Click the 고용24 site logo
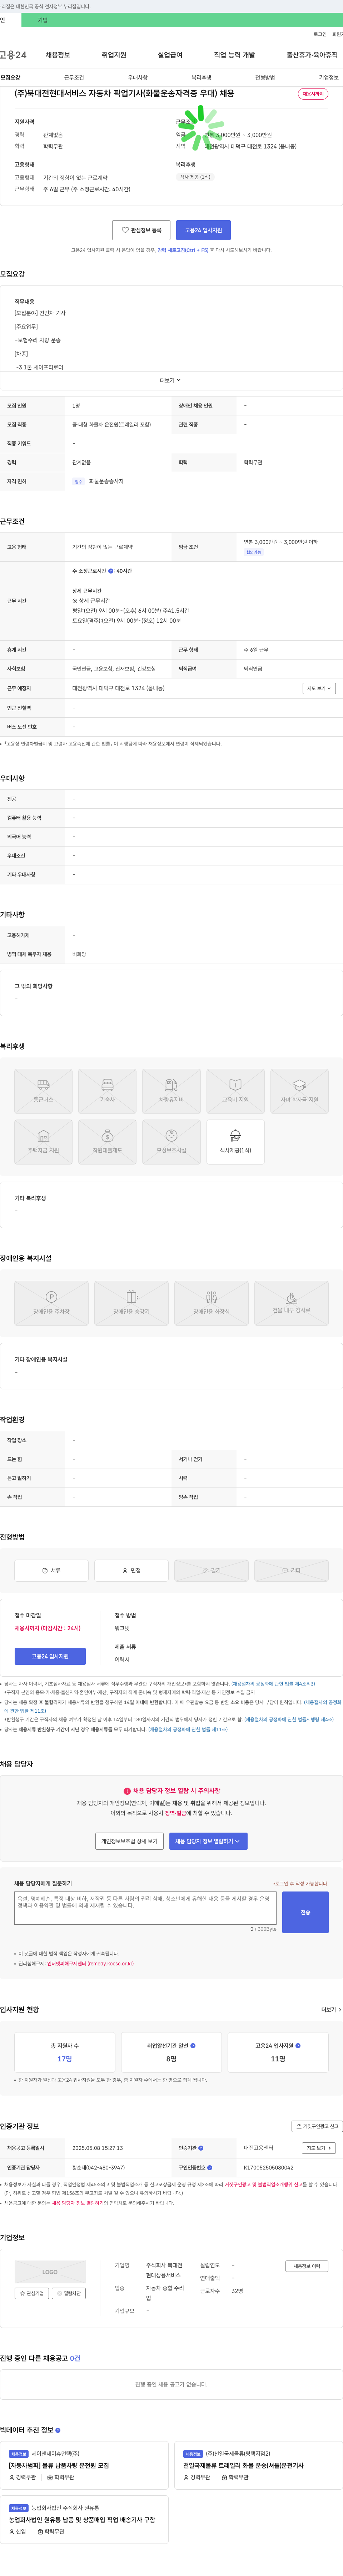Image resolution: width=343 pixels, height=2576 pixels. tap(13, 55)
